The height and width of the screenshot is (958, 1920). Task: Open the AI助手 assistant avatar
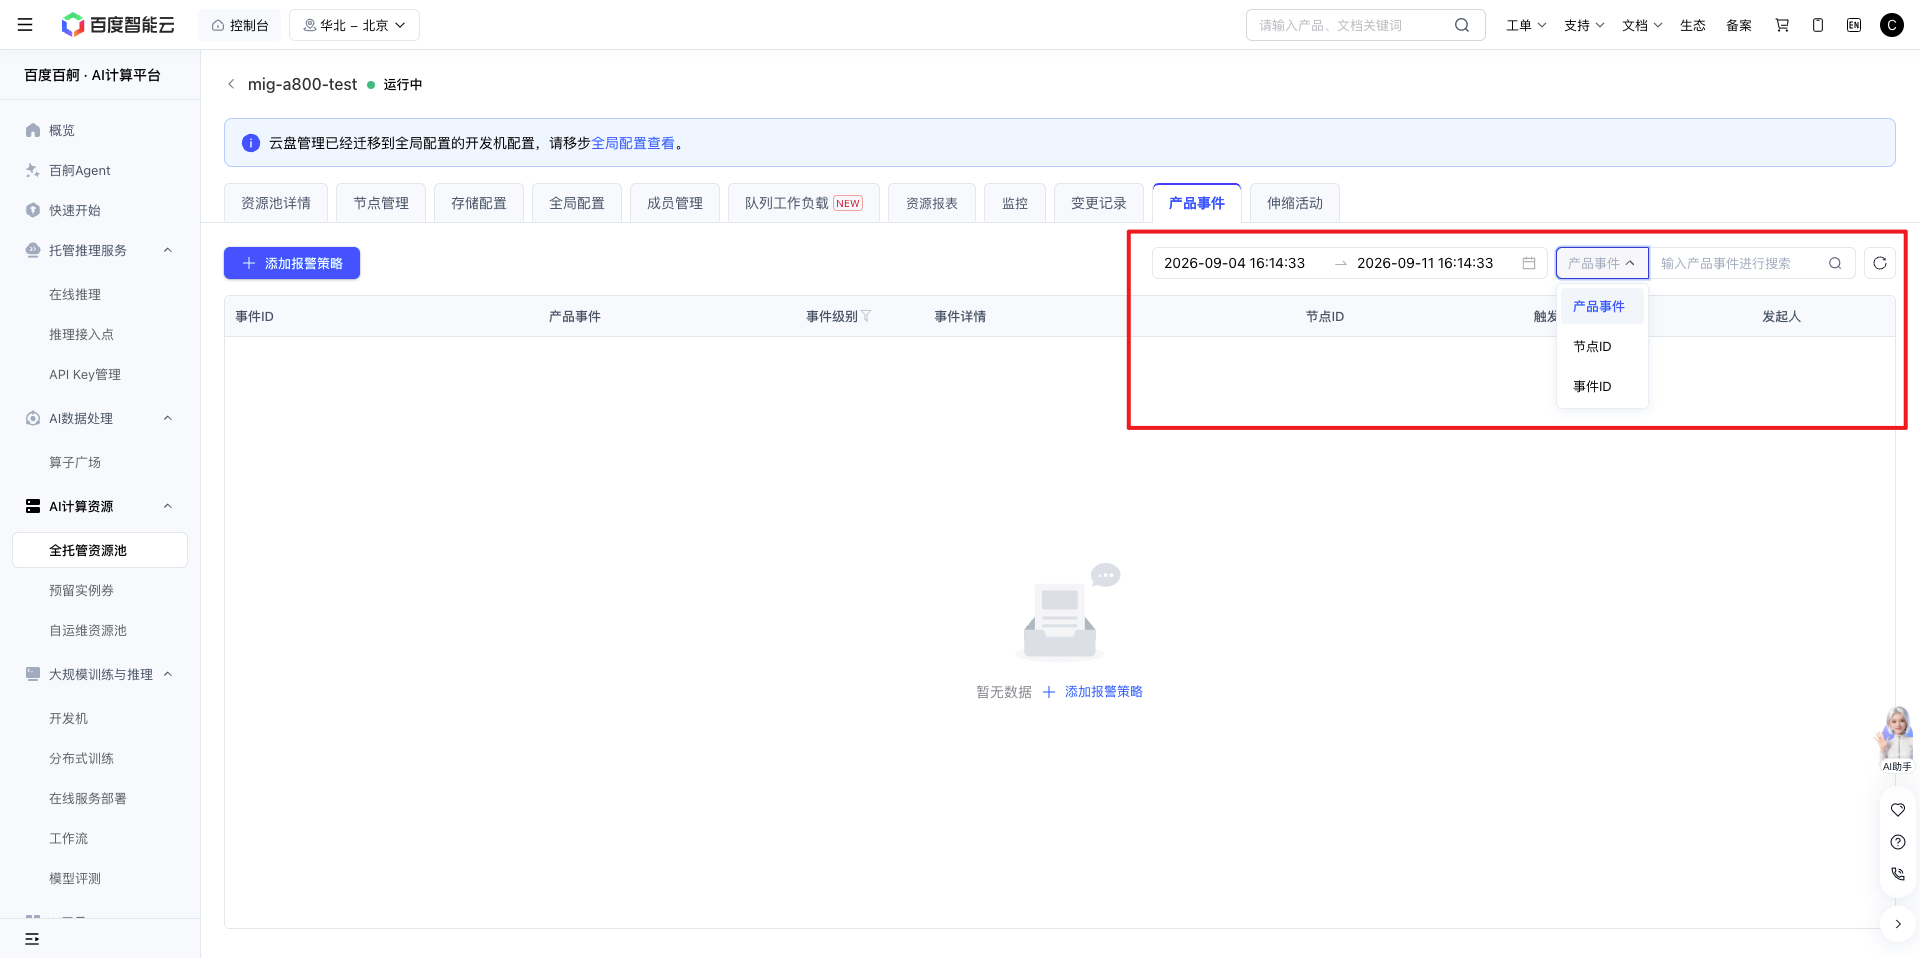coord(1896,739)
